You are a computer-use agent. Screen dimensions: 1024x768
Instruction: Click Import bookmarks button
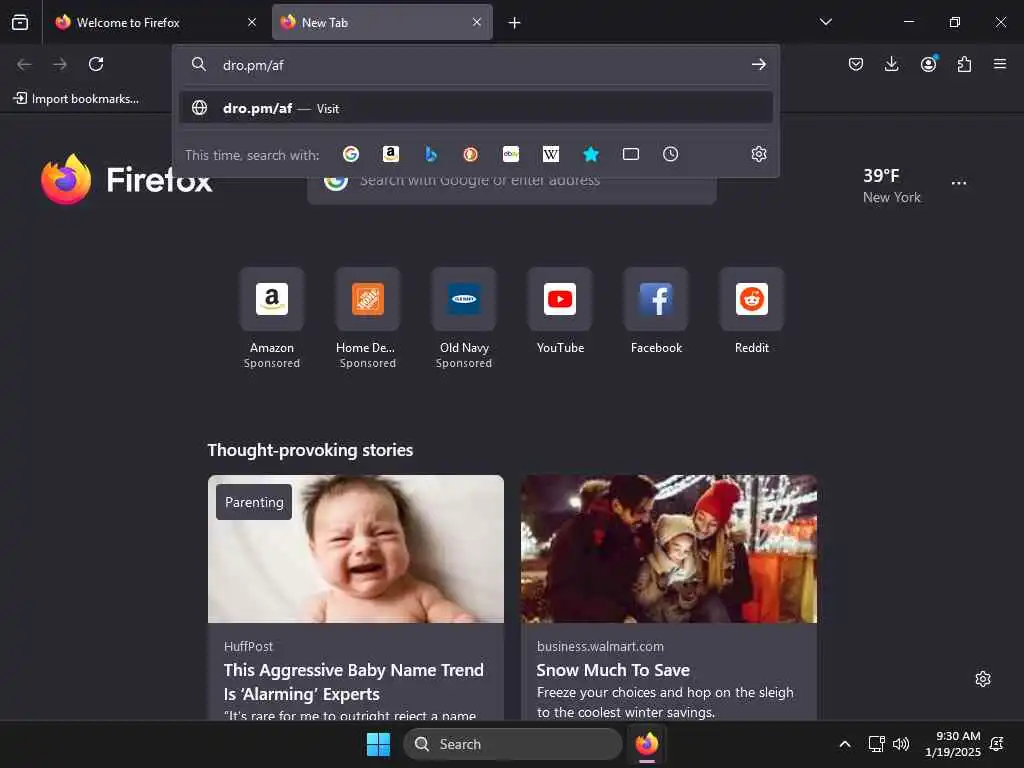pos(76,99)
